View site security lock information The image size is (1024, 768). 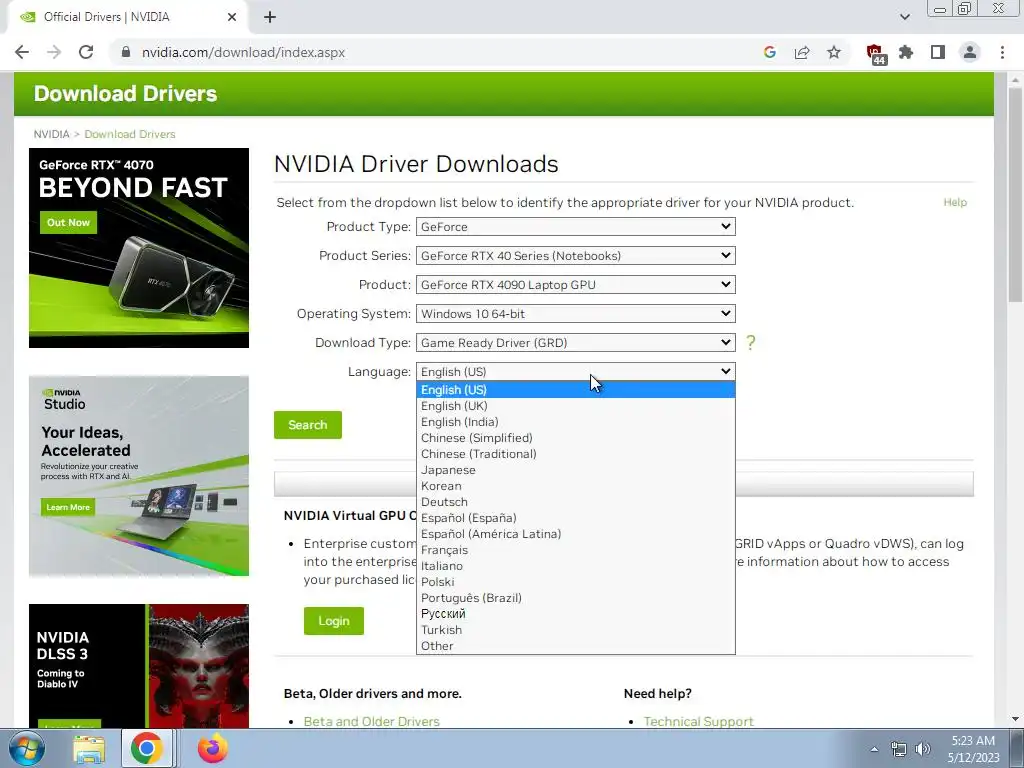[x=127, y=52]
